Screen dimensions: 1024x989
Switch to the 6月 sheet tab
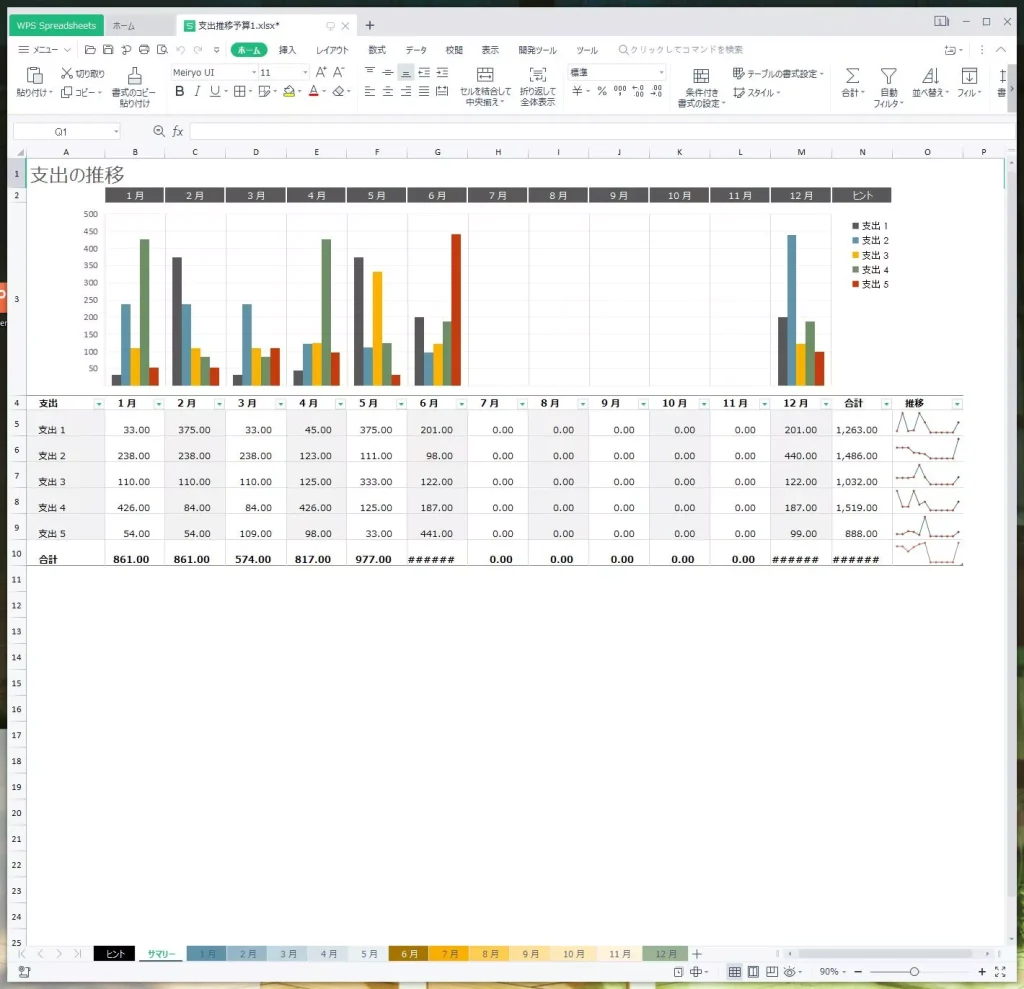(409, 954)
